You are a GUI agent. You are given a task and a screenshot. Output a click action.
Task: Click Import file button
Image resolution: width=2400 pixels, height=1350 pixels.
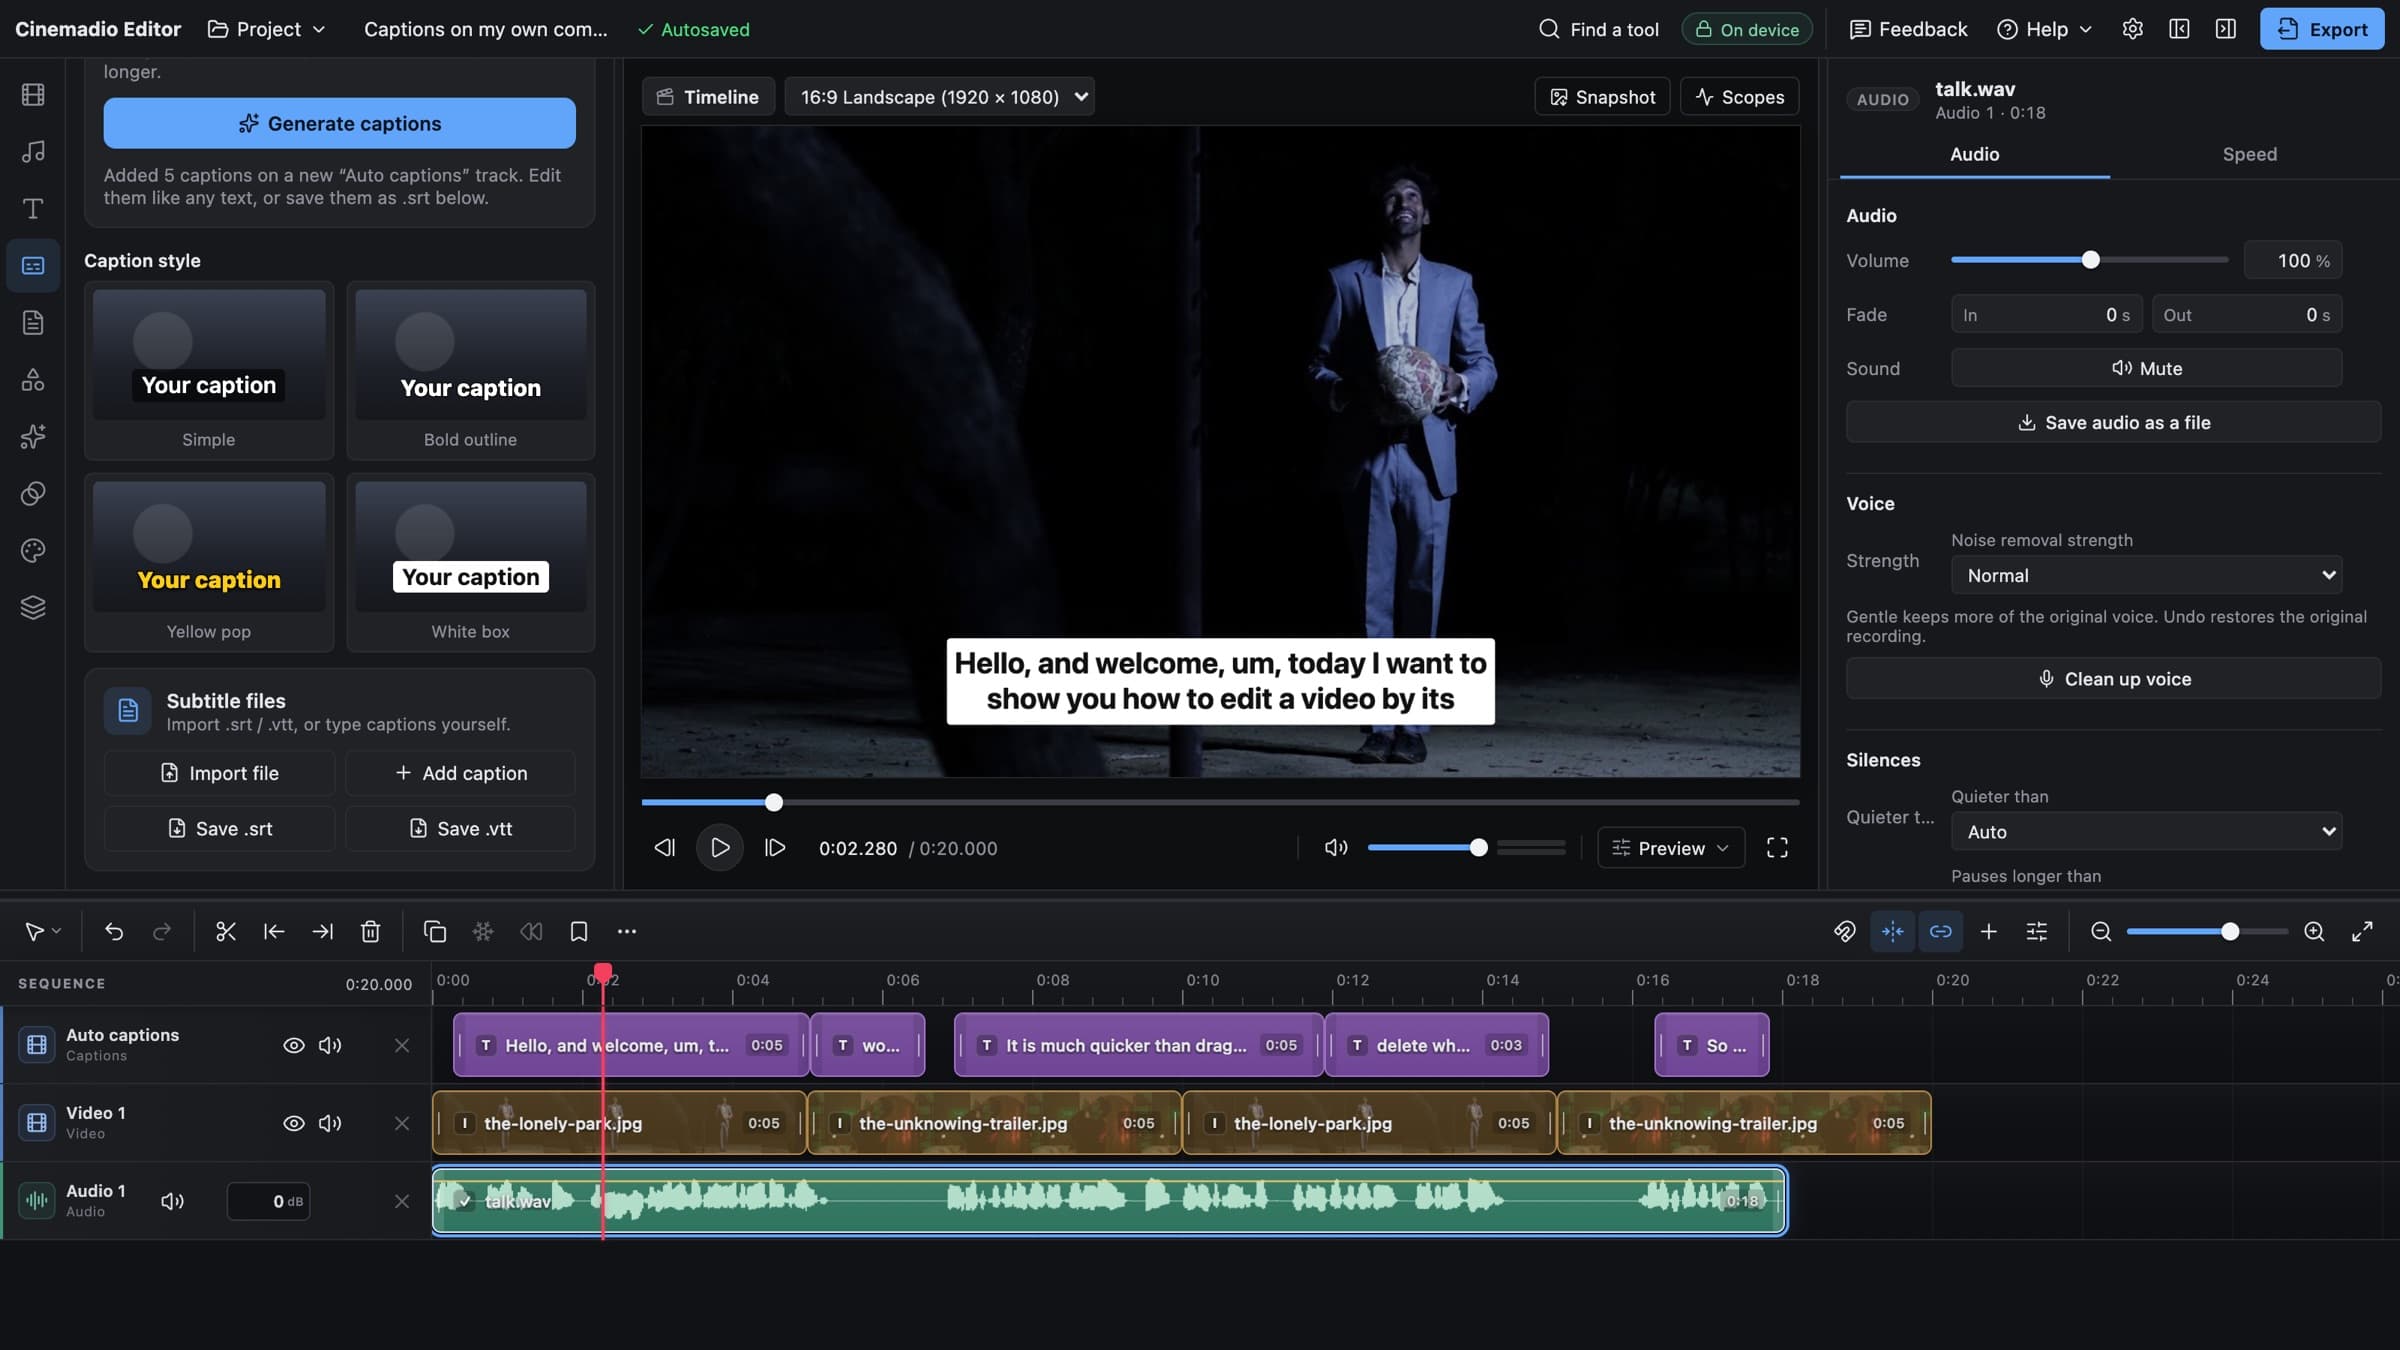(x=220, y=774)
